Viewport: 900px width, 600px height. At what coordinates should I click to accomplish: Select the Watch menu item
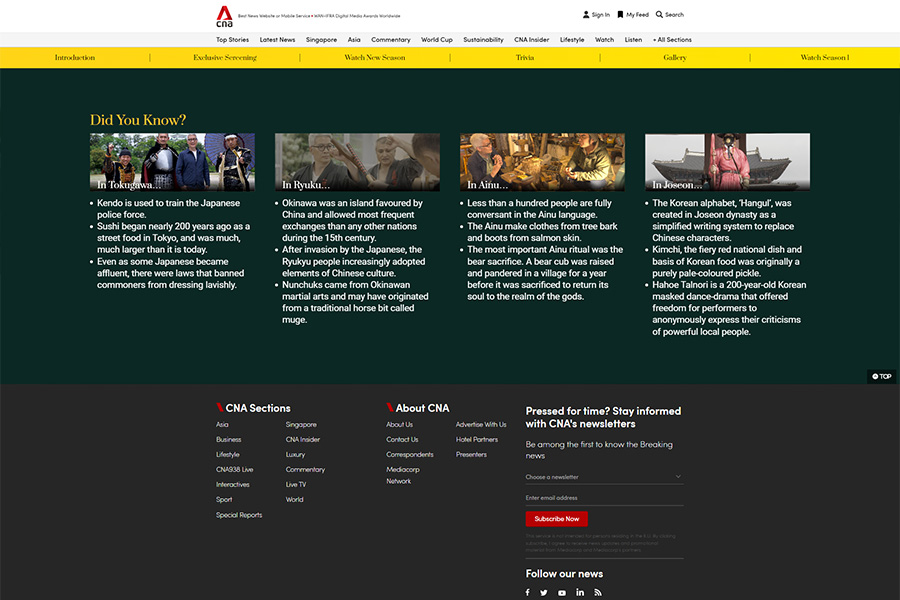click(x=604, y=40)
